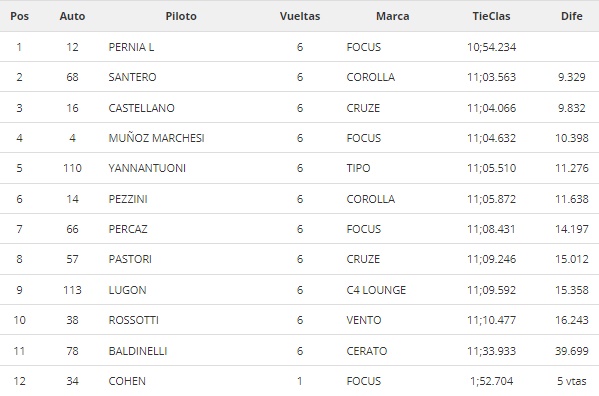Click the Vueltas column header
The image size is (599, 396).
click(x=300, y=16)
